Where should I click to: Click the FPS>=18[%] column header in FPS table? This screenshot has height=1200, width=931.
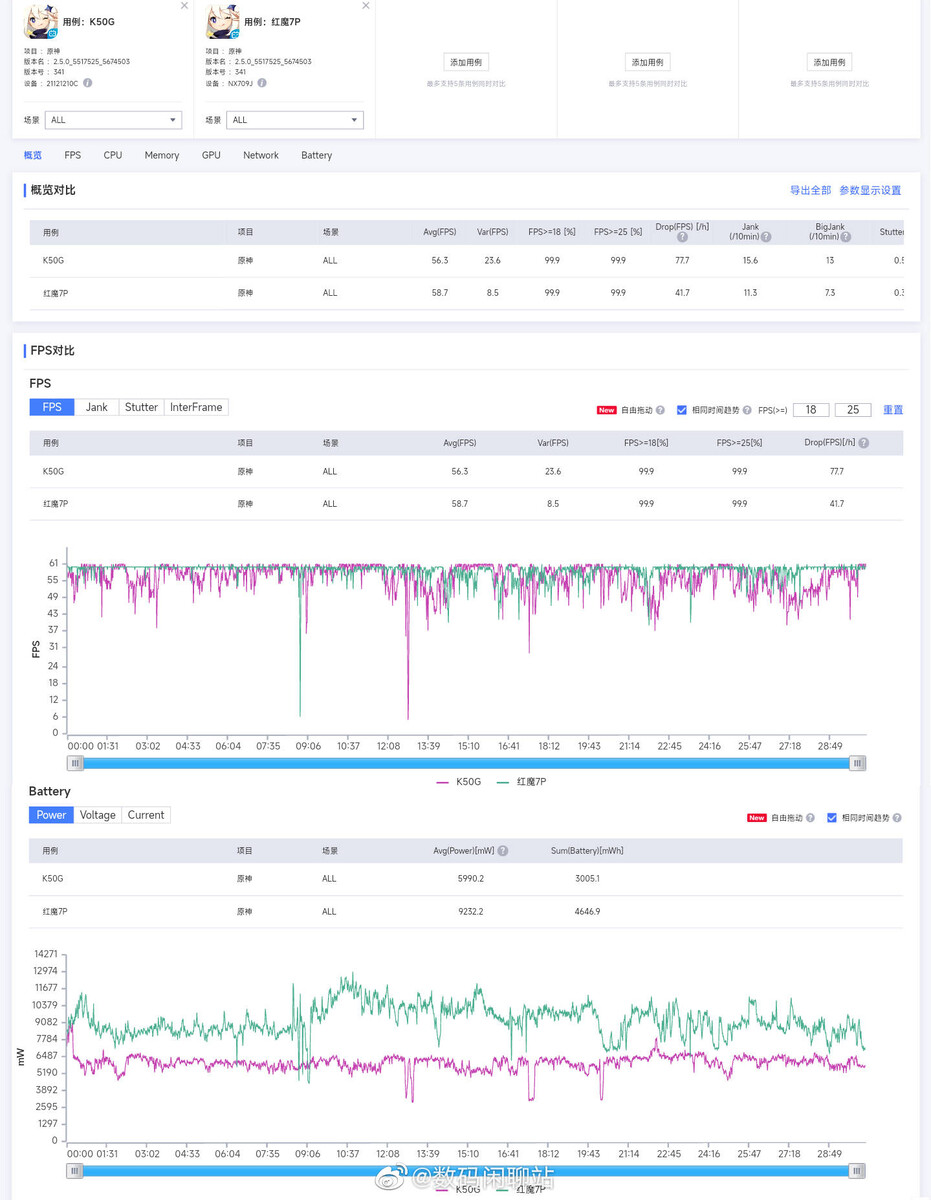[646, 443]
